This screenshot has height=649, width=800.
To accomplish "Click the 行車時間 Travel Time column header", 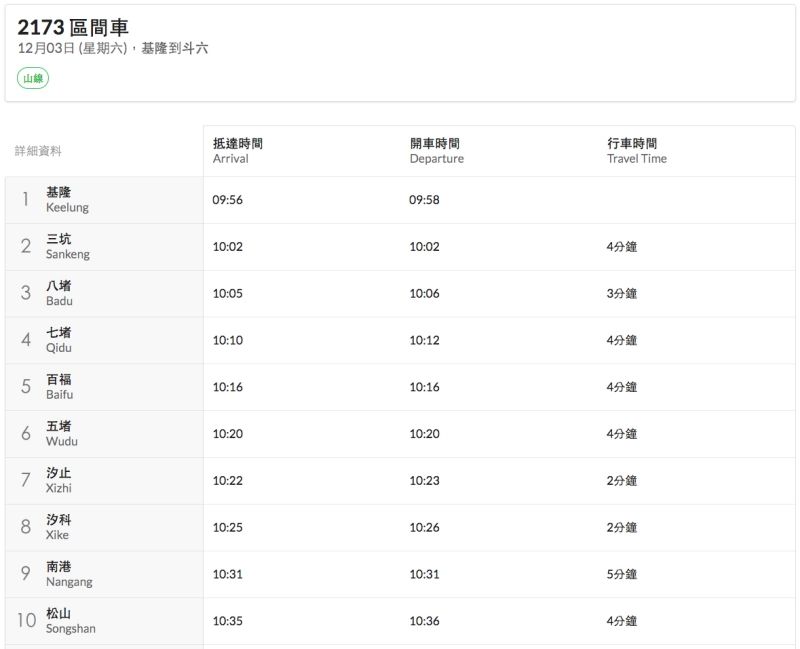I will pyautogui.click(x=636, y=151).
